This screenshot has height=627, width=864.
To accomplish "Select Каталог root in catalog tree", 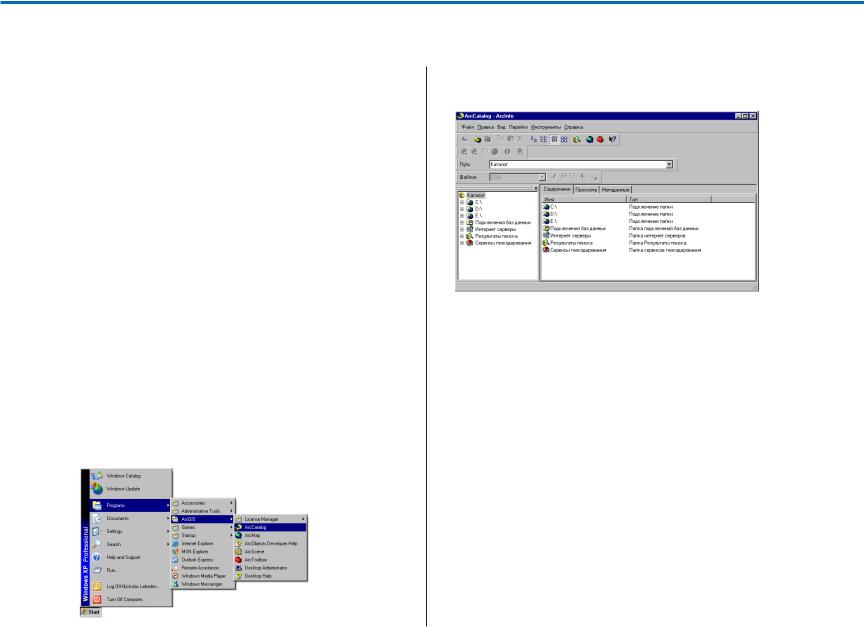I will tap(476, 196).
